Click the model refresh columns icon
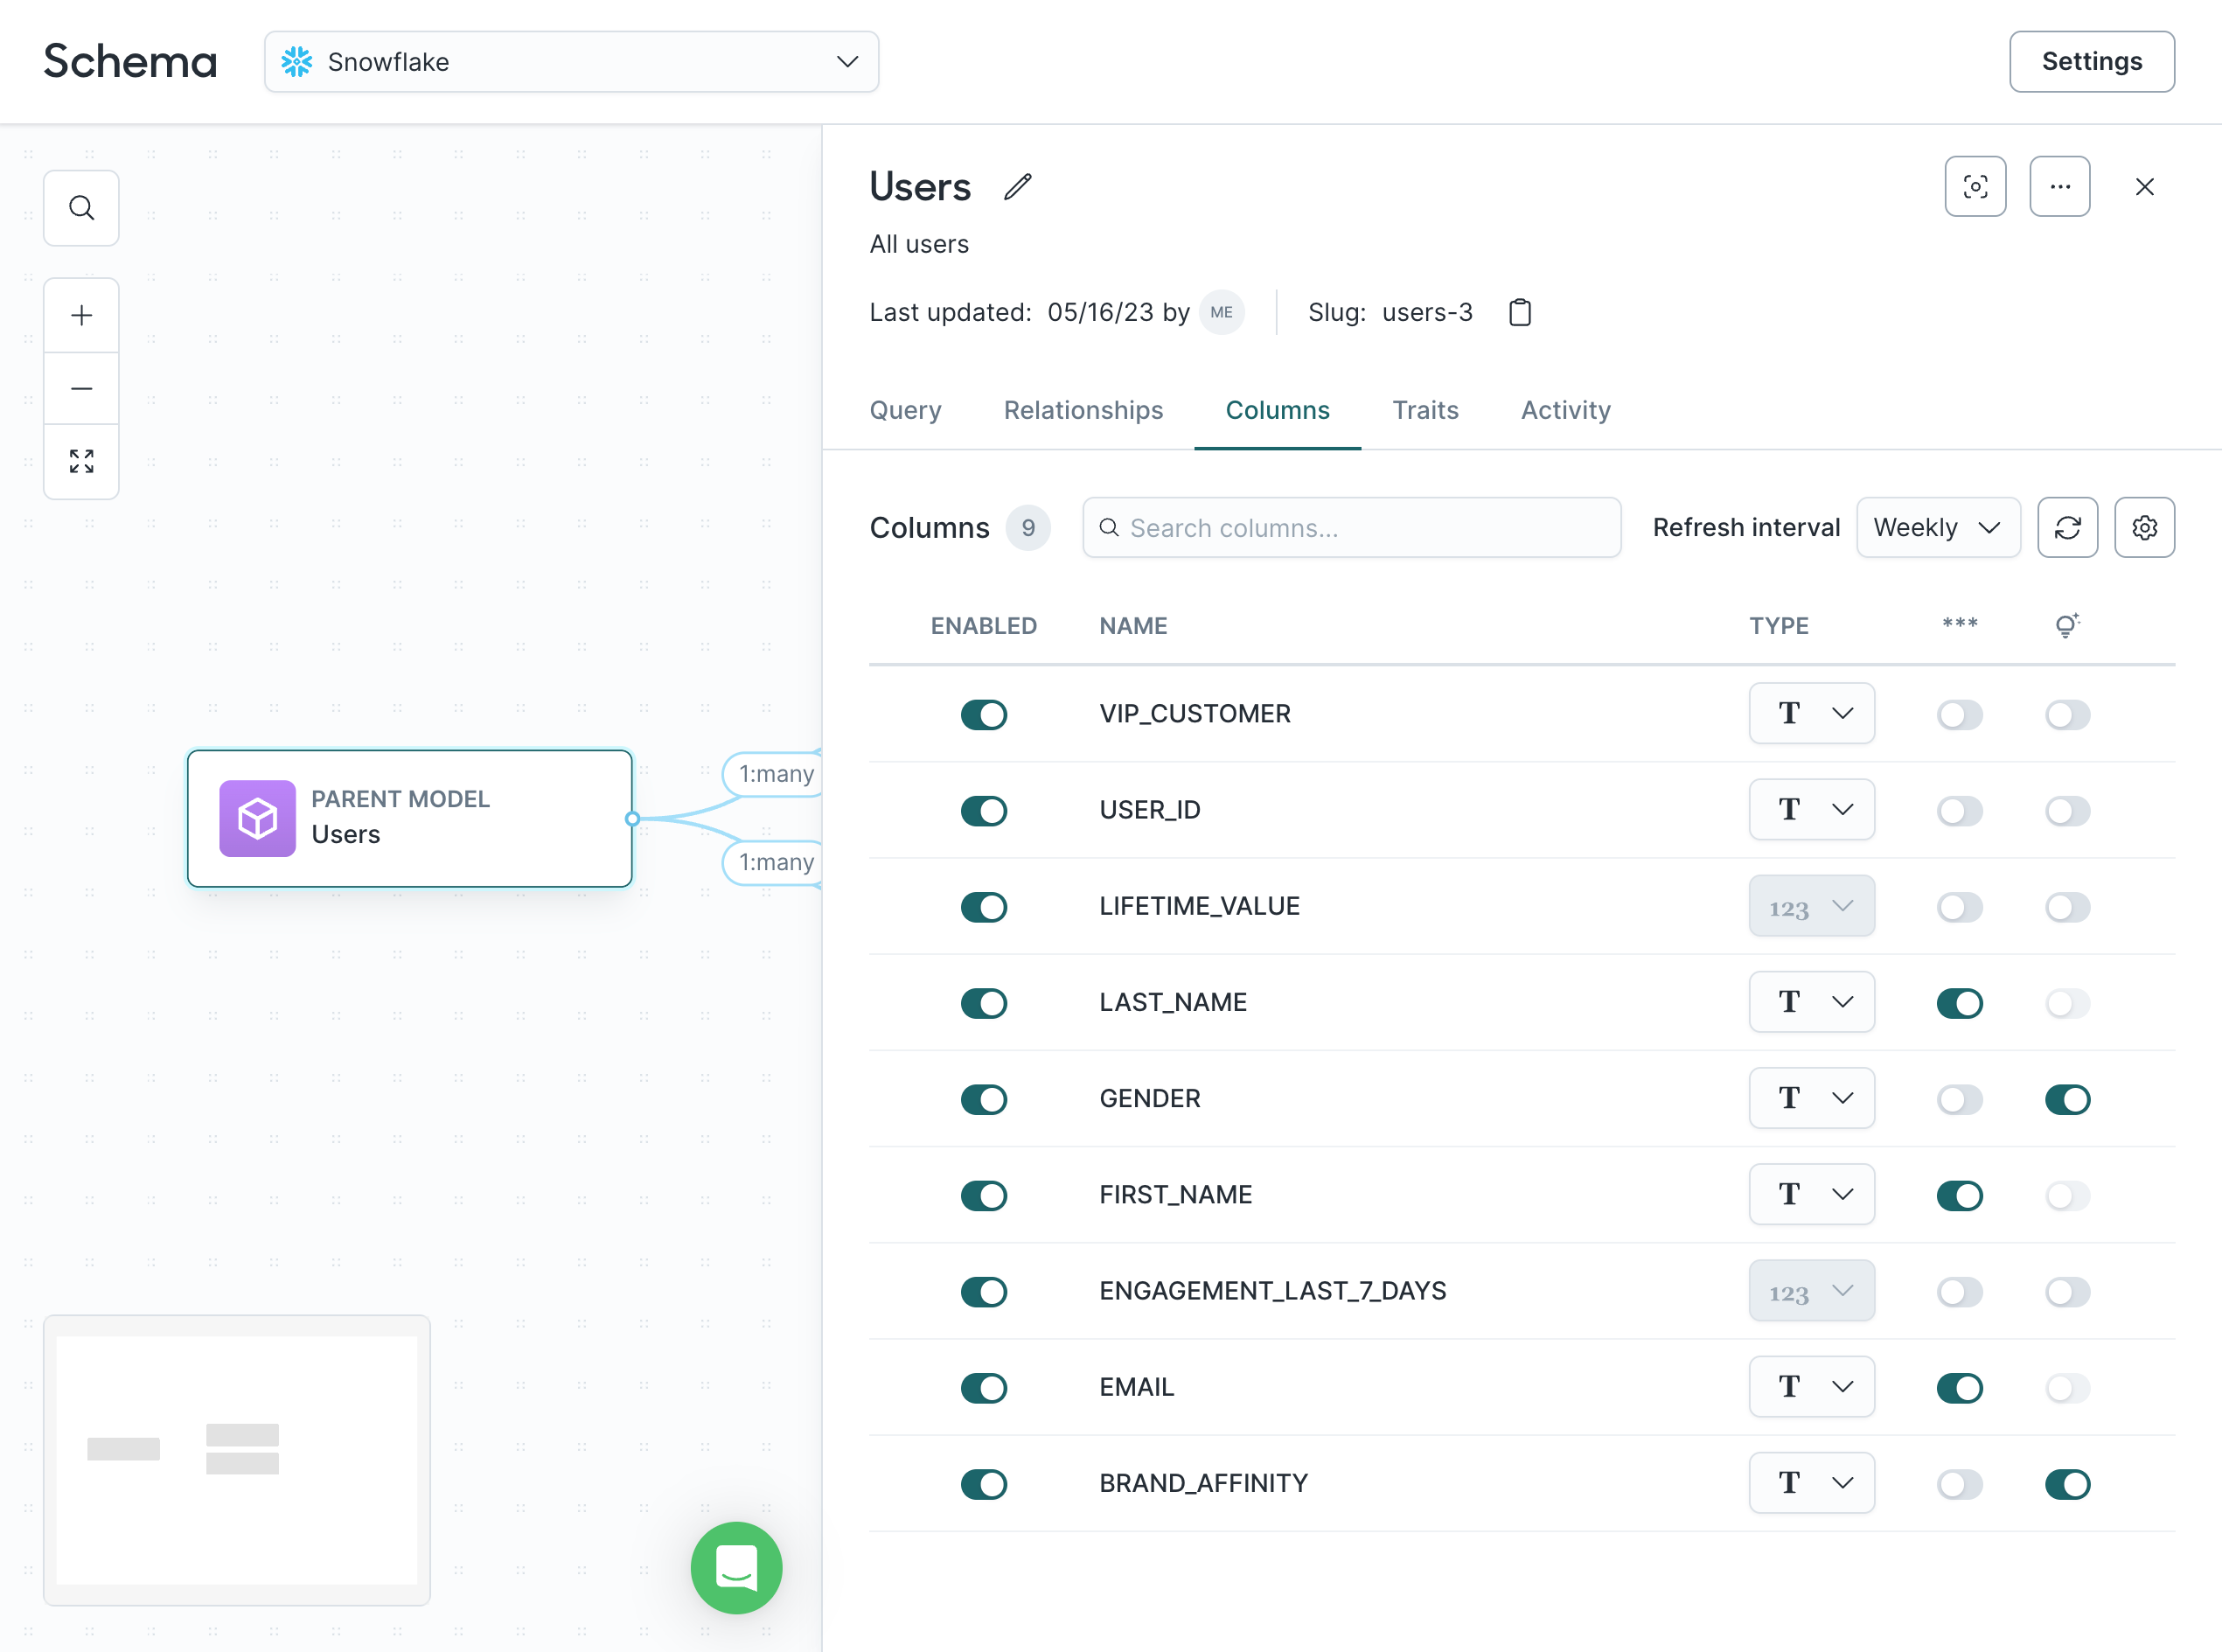This screenshot has width=2222, height=1652. point(2067,527)
